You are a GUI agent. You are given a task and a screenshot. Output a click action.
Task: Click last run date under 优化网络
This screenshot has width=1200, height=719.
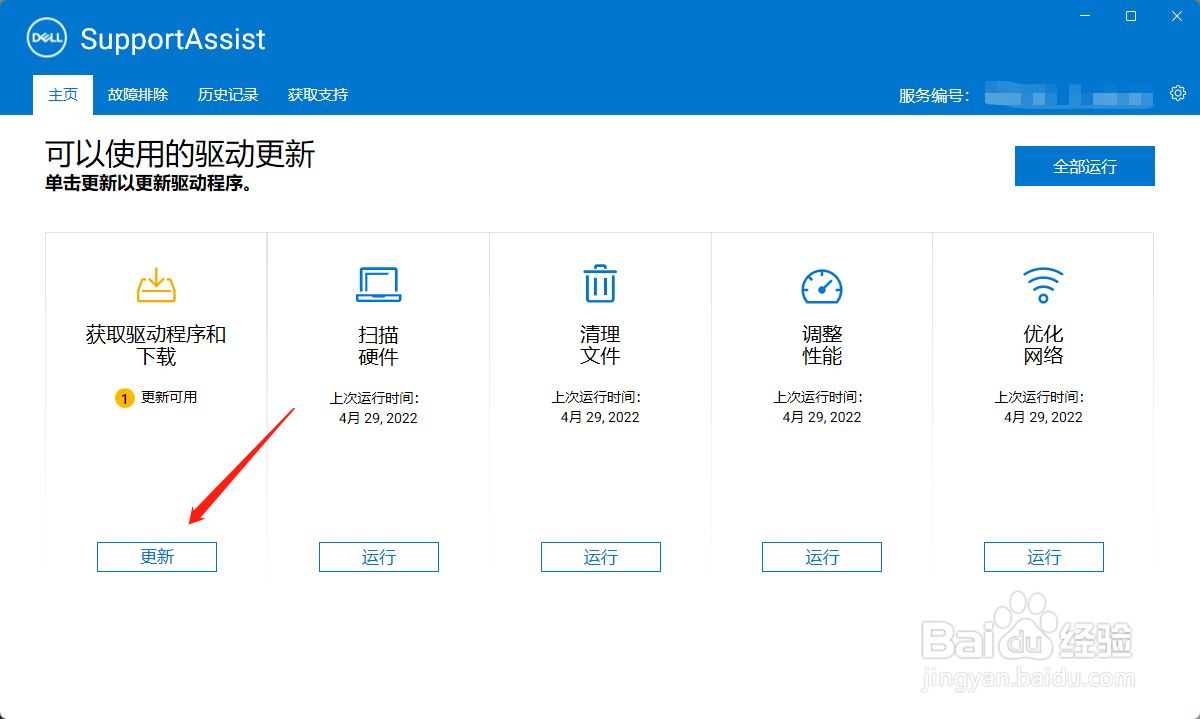pyautogui.click(x=1044, y=418)
